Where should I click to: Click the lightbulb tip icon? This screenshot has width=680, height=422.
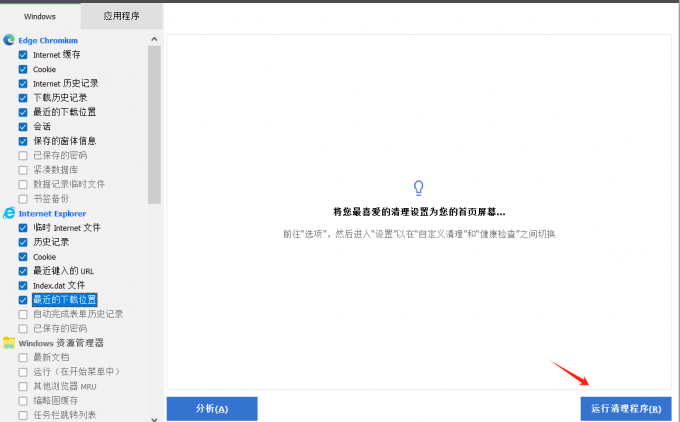[x=418, y=188]
